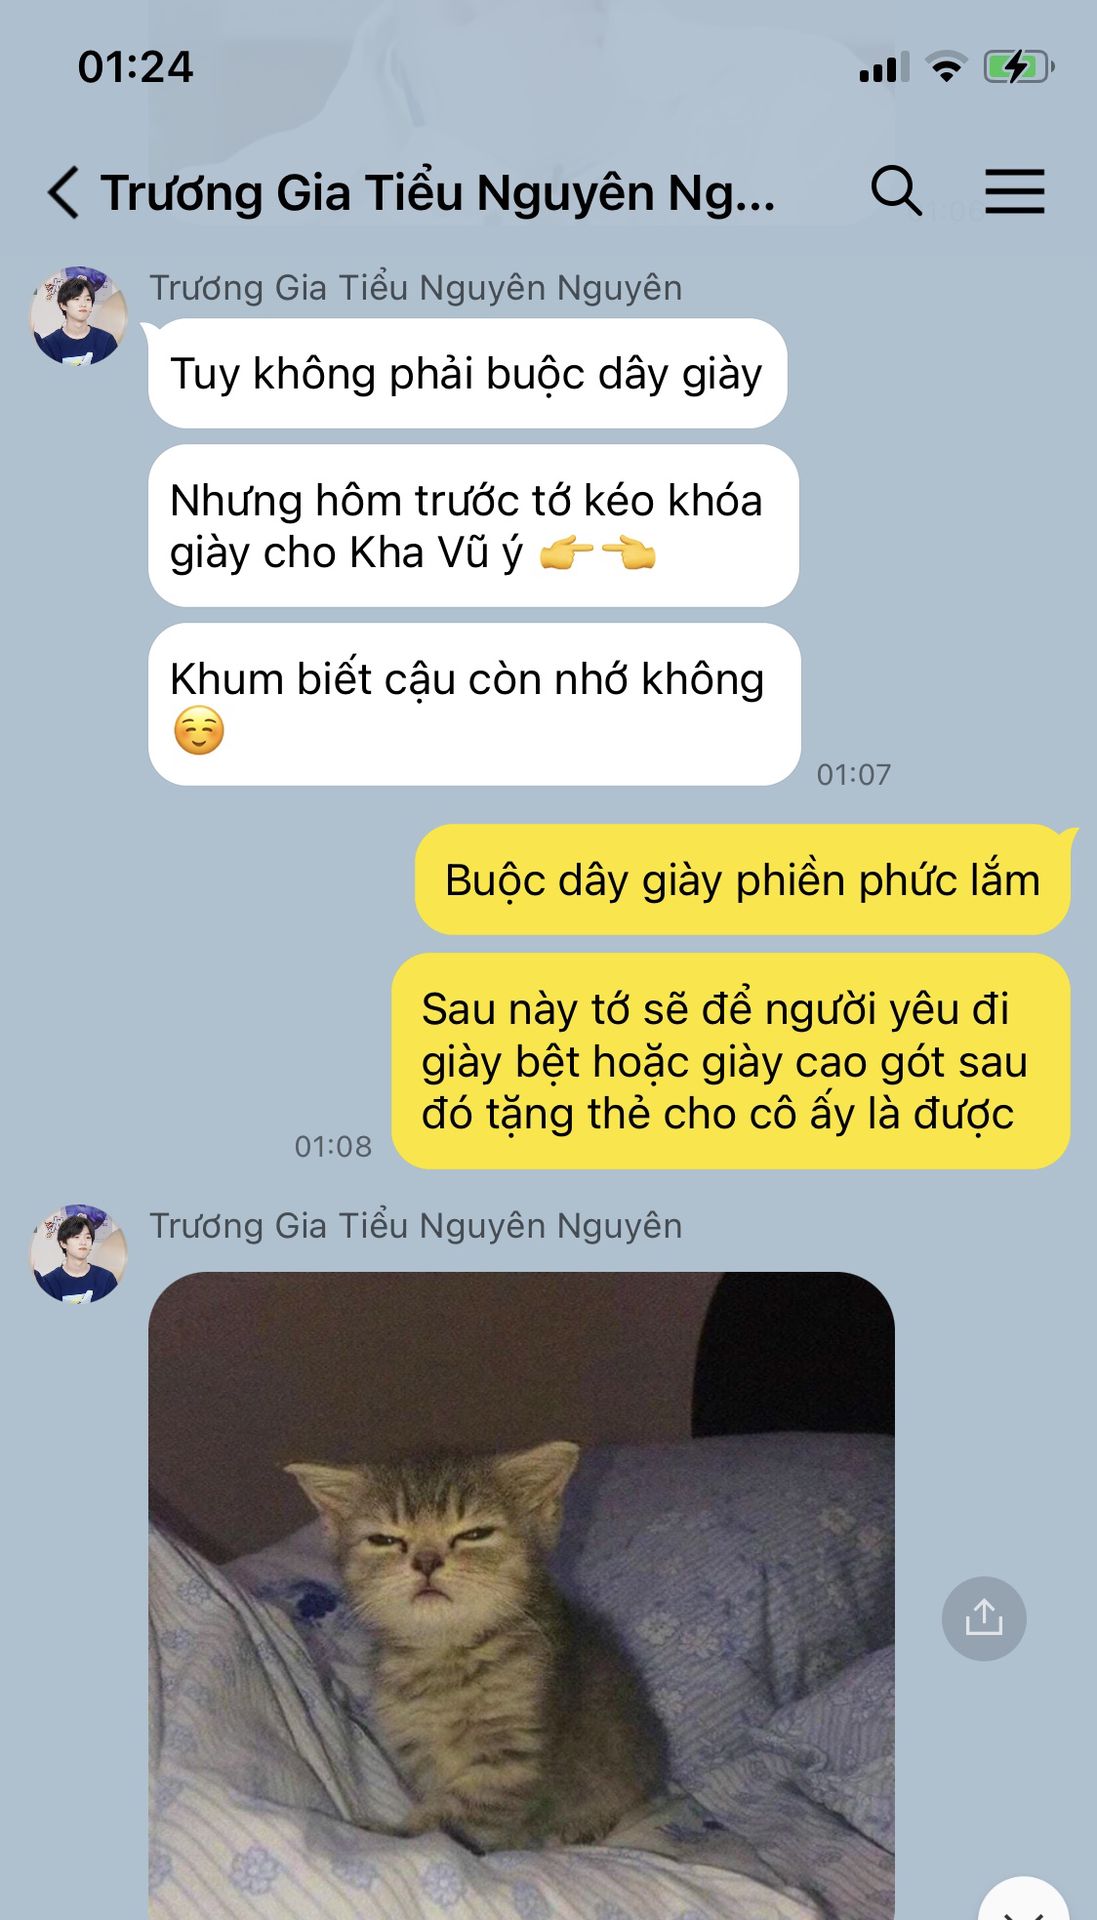Tap the 01:24 clock in status bar

135,67
